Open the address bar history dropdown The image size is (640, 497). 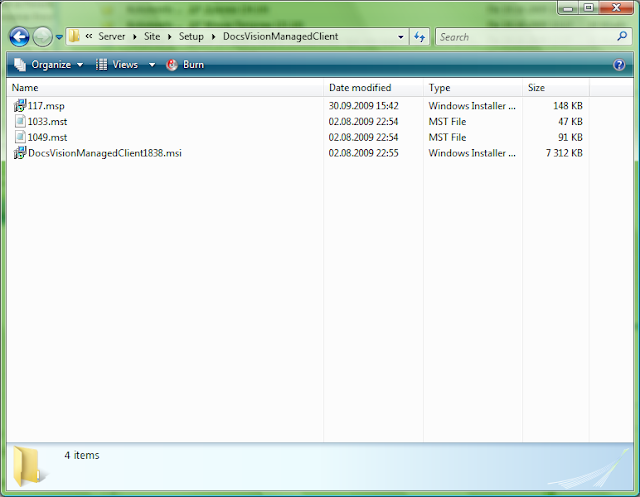pyautogui.click(x=401, y=37)
